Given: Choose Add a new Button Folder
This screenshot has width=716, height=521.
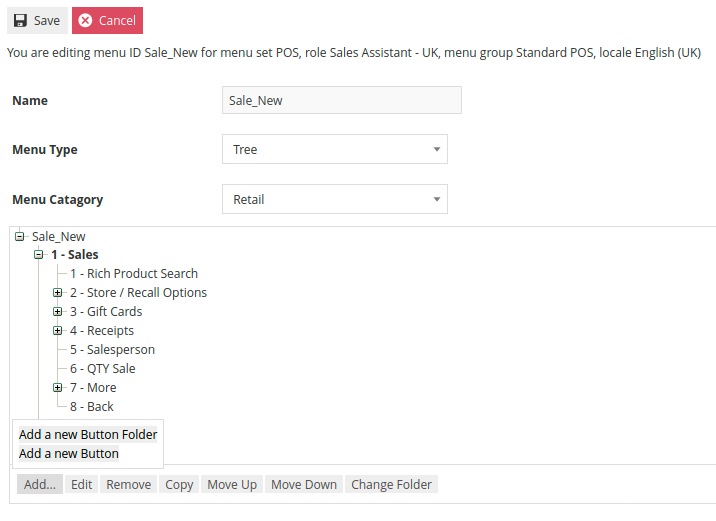Looking at the screenshot, I should [x=88, y=434].
